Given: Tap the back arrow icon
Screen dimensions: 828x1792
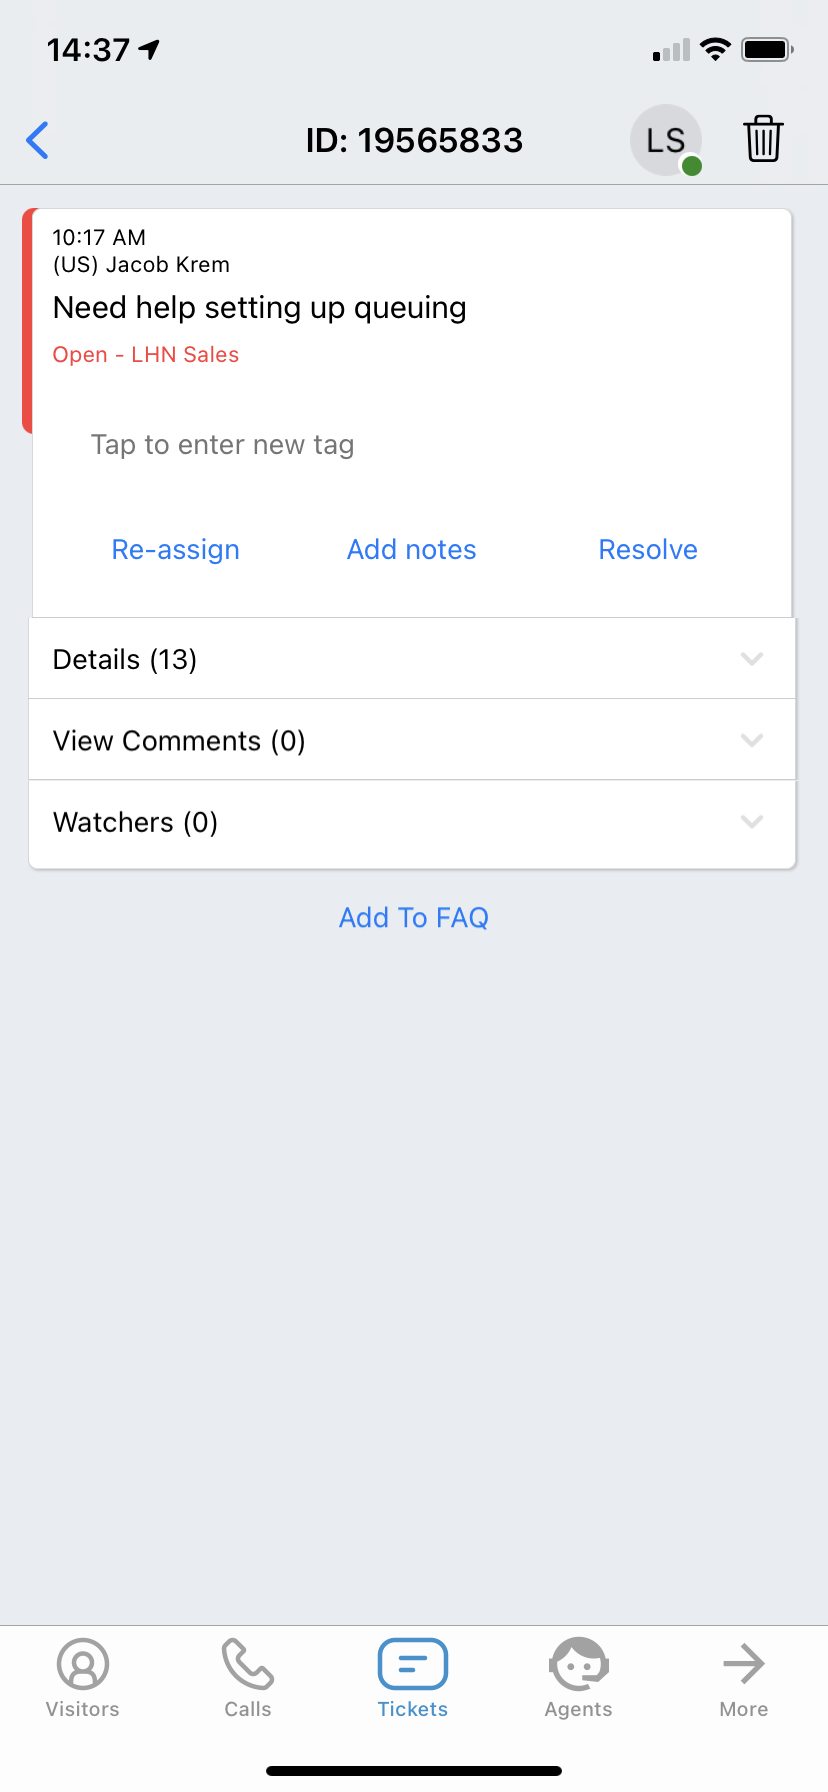Looking at the screenshot, I should [x=38, y=140].
